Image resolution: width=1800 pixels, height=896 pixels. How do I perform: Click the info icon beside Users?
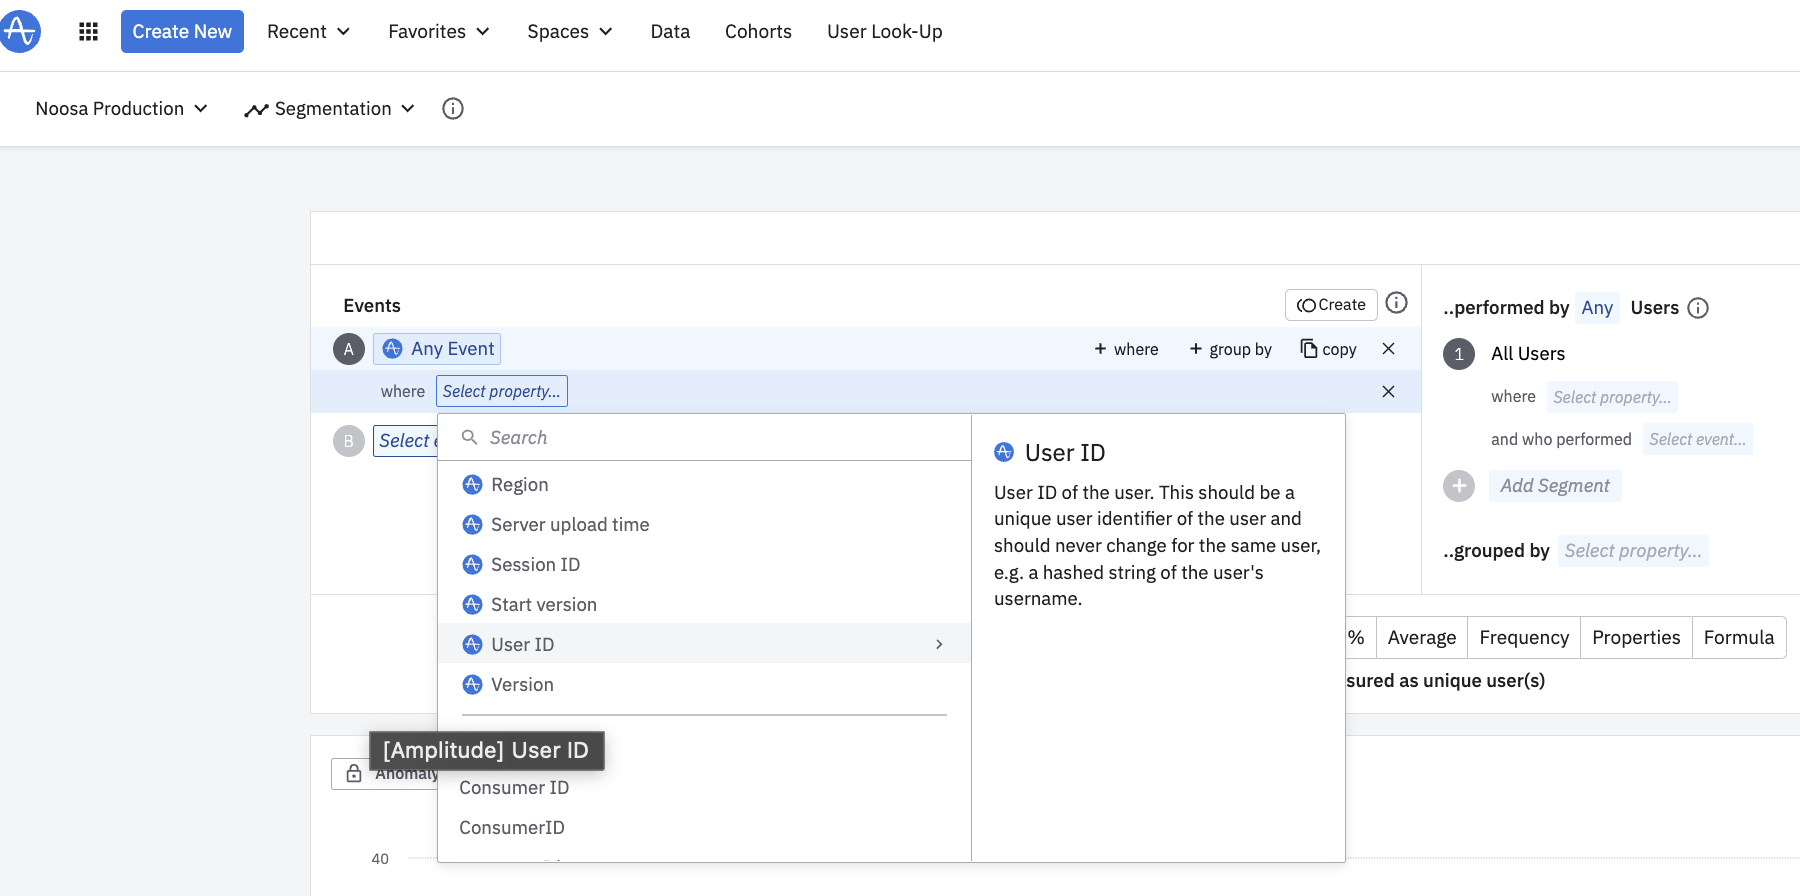coord(1698,308)
